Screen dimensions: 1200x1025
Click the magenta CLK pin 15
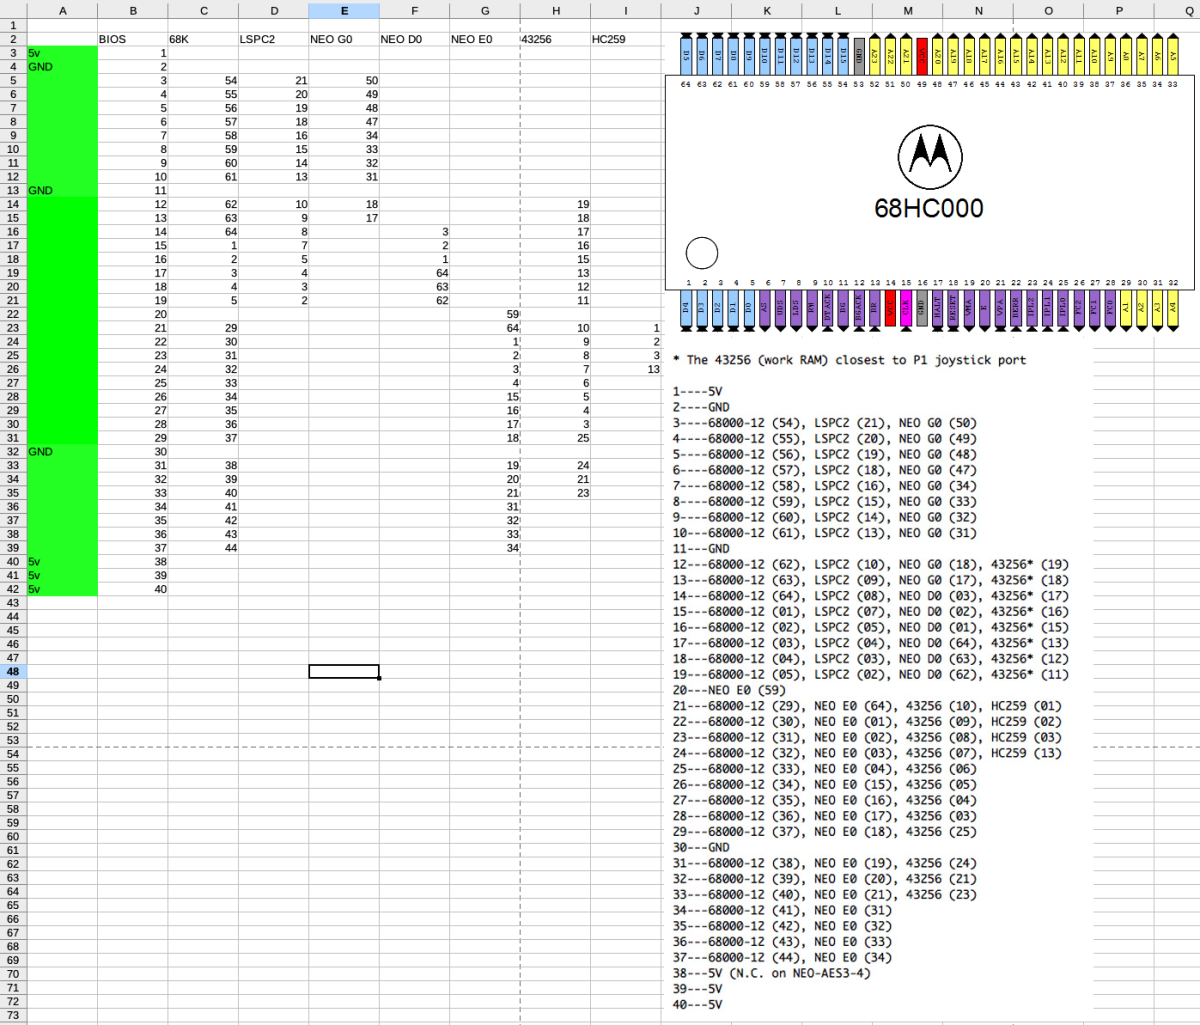906,308
